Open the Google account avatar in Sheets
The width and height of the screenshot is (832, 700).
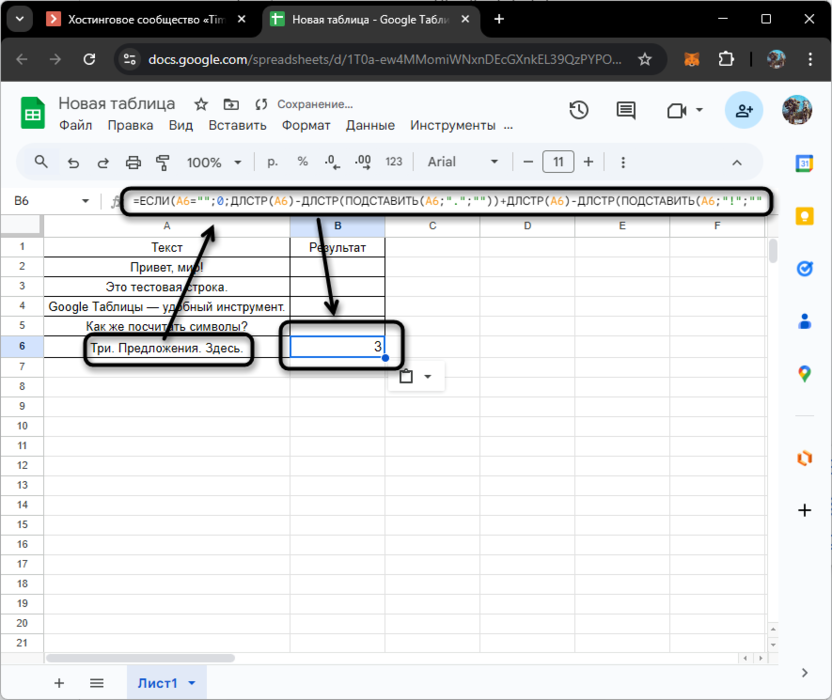click(797, 110)
